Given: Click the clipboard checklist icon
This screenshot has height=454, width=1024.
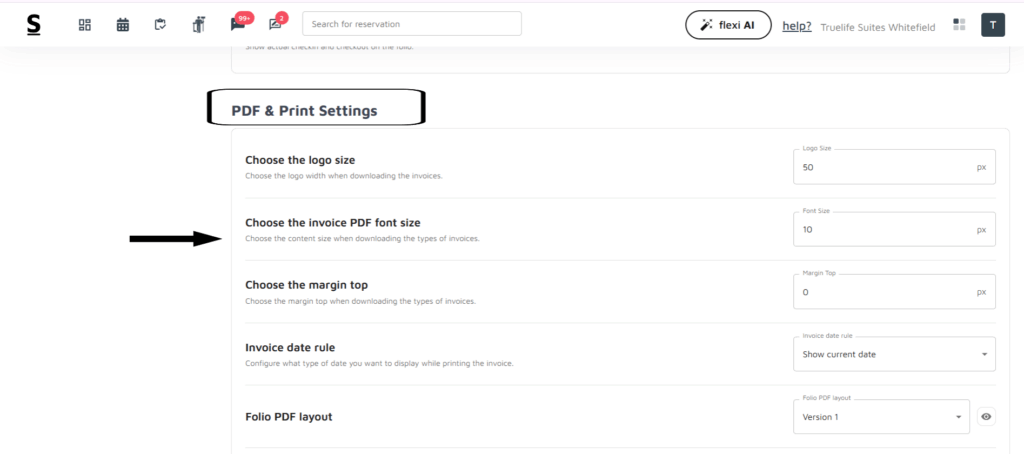Looking at the screenshot, I should (160, 25).
